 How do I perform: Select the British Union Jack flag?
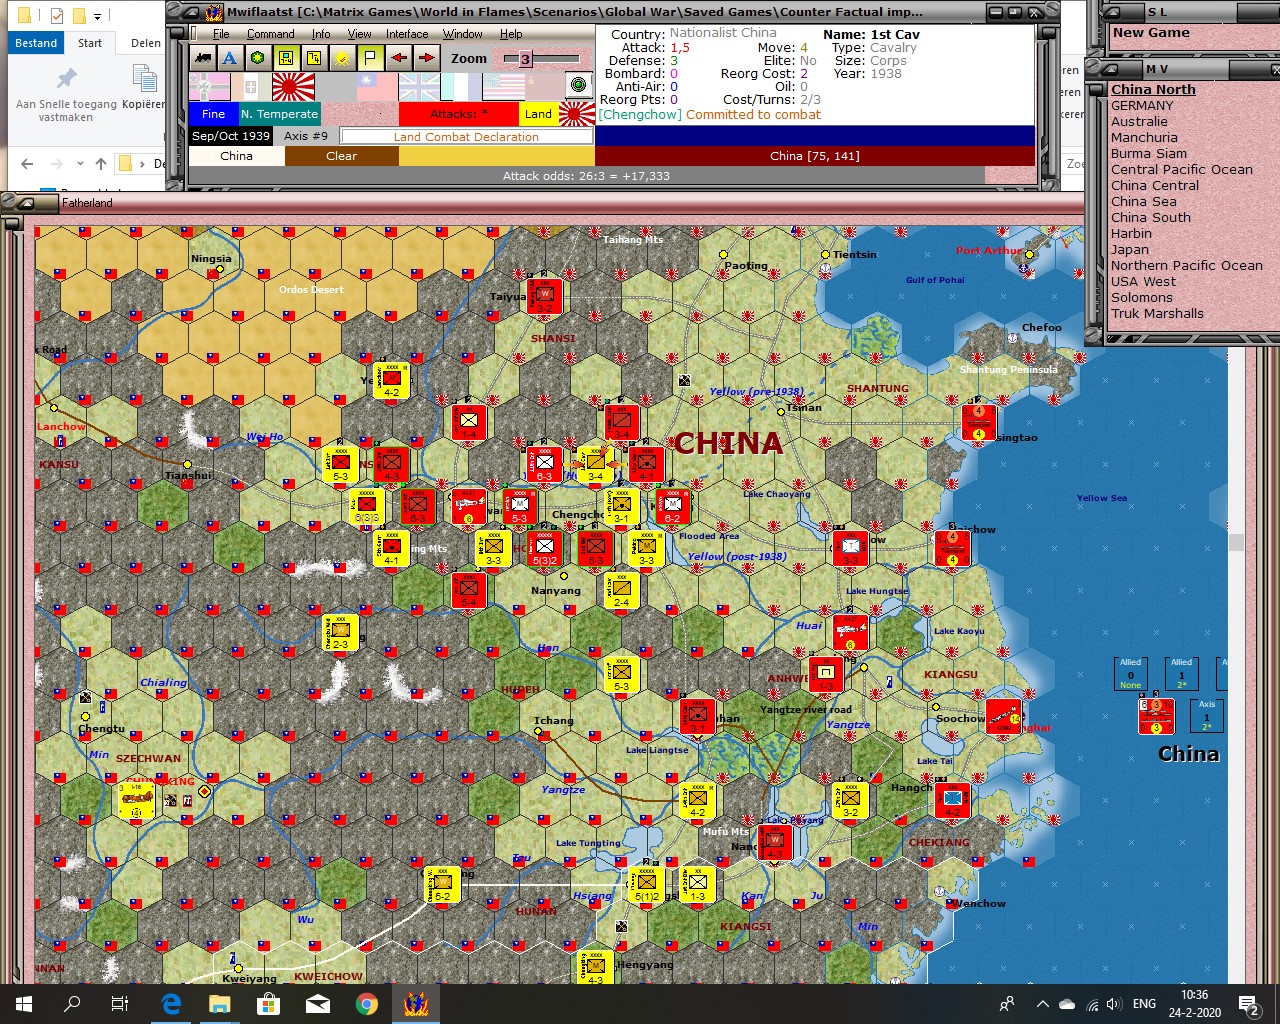coord(419,87)
